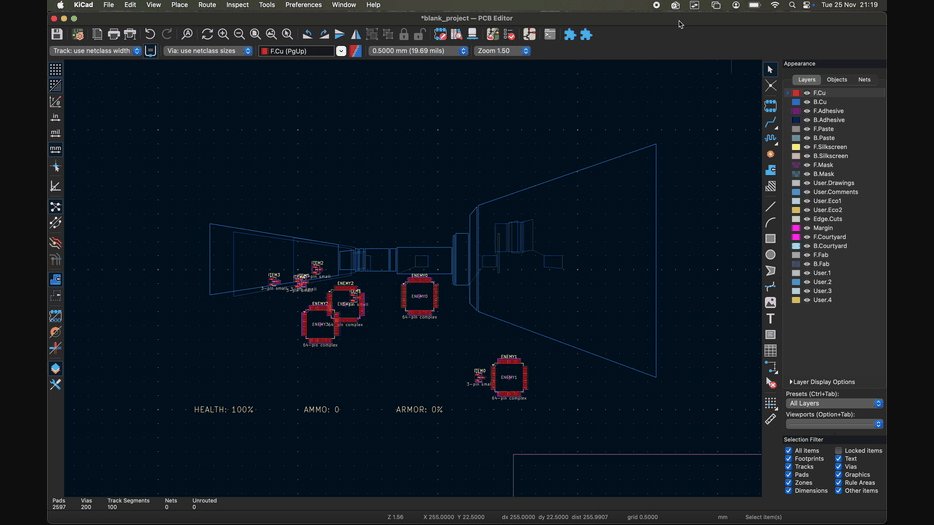
Task: Click the Undo arrow icon
Action: [x=149, y=34]
